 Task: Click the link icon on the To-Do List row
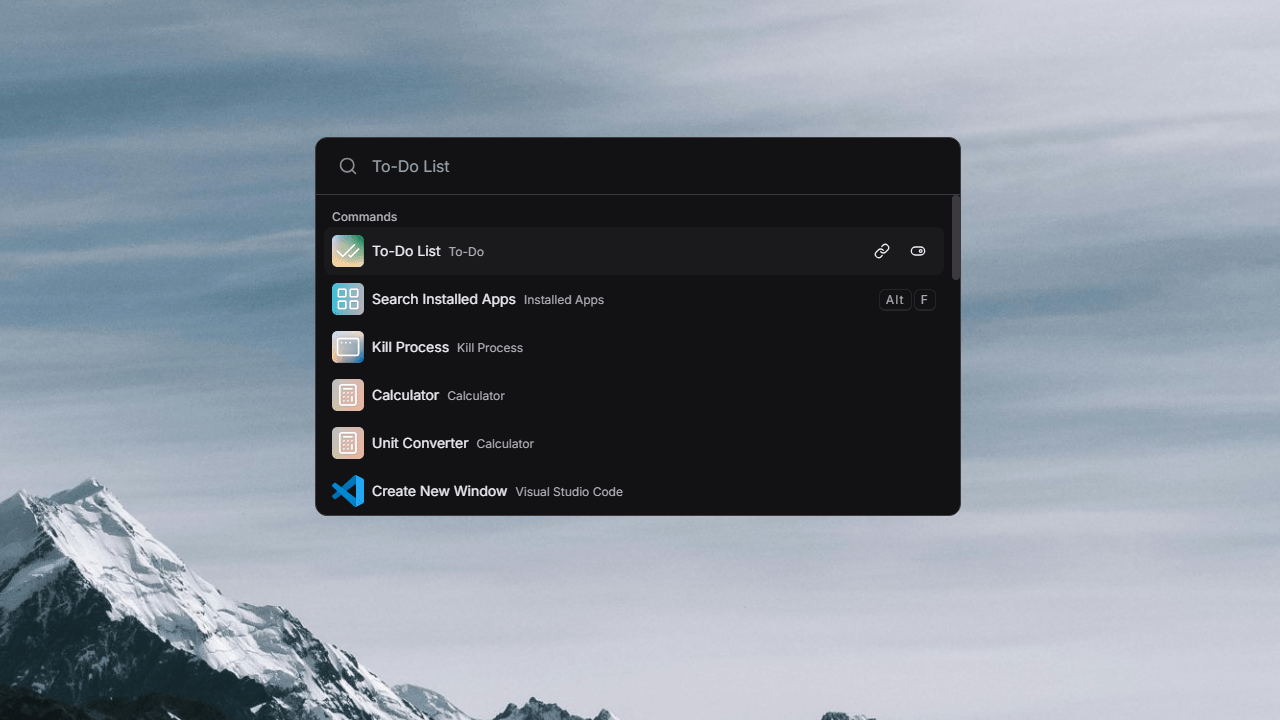[x=881, y=251]
